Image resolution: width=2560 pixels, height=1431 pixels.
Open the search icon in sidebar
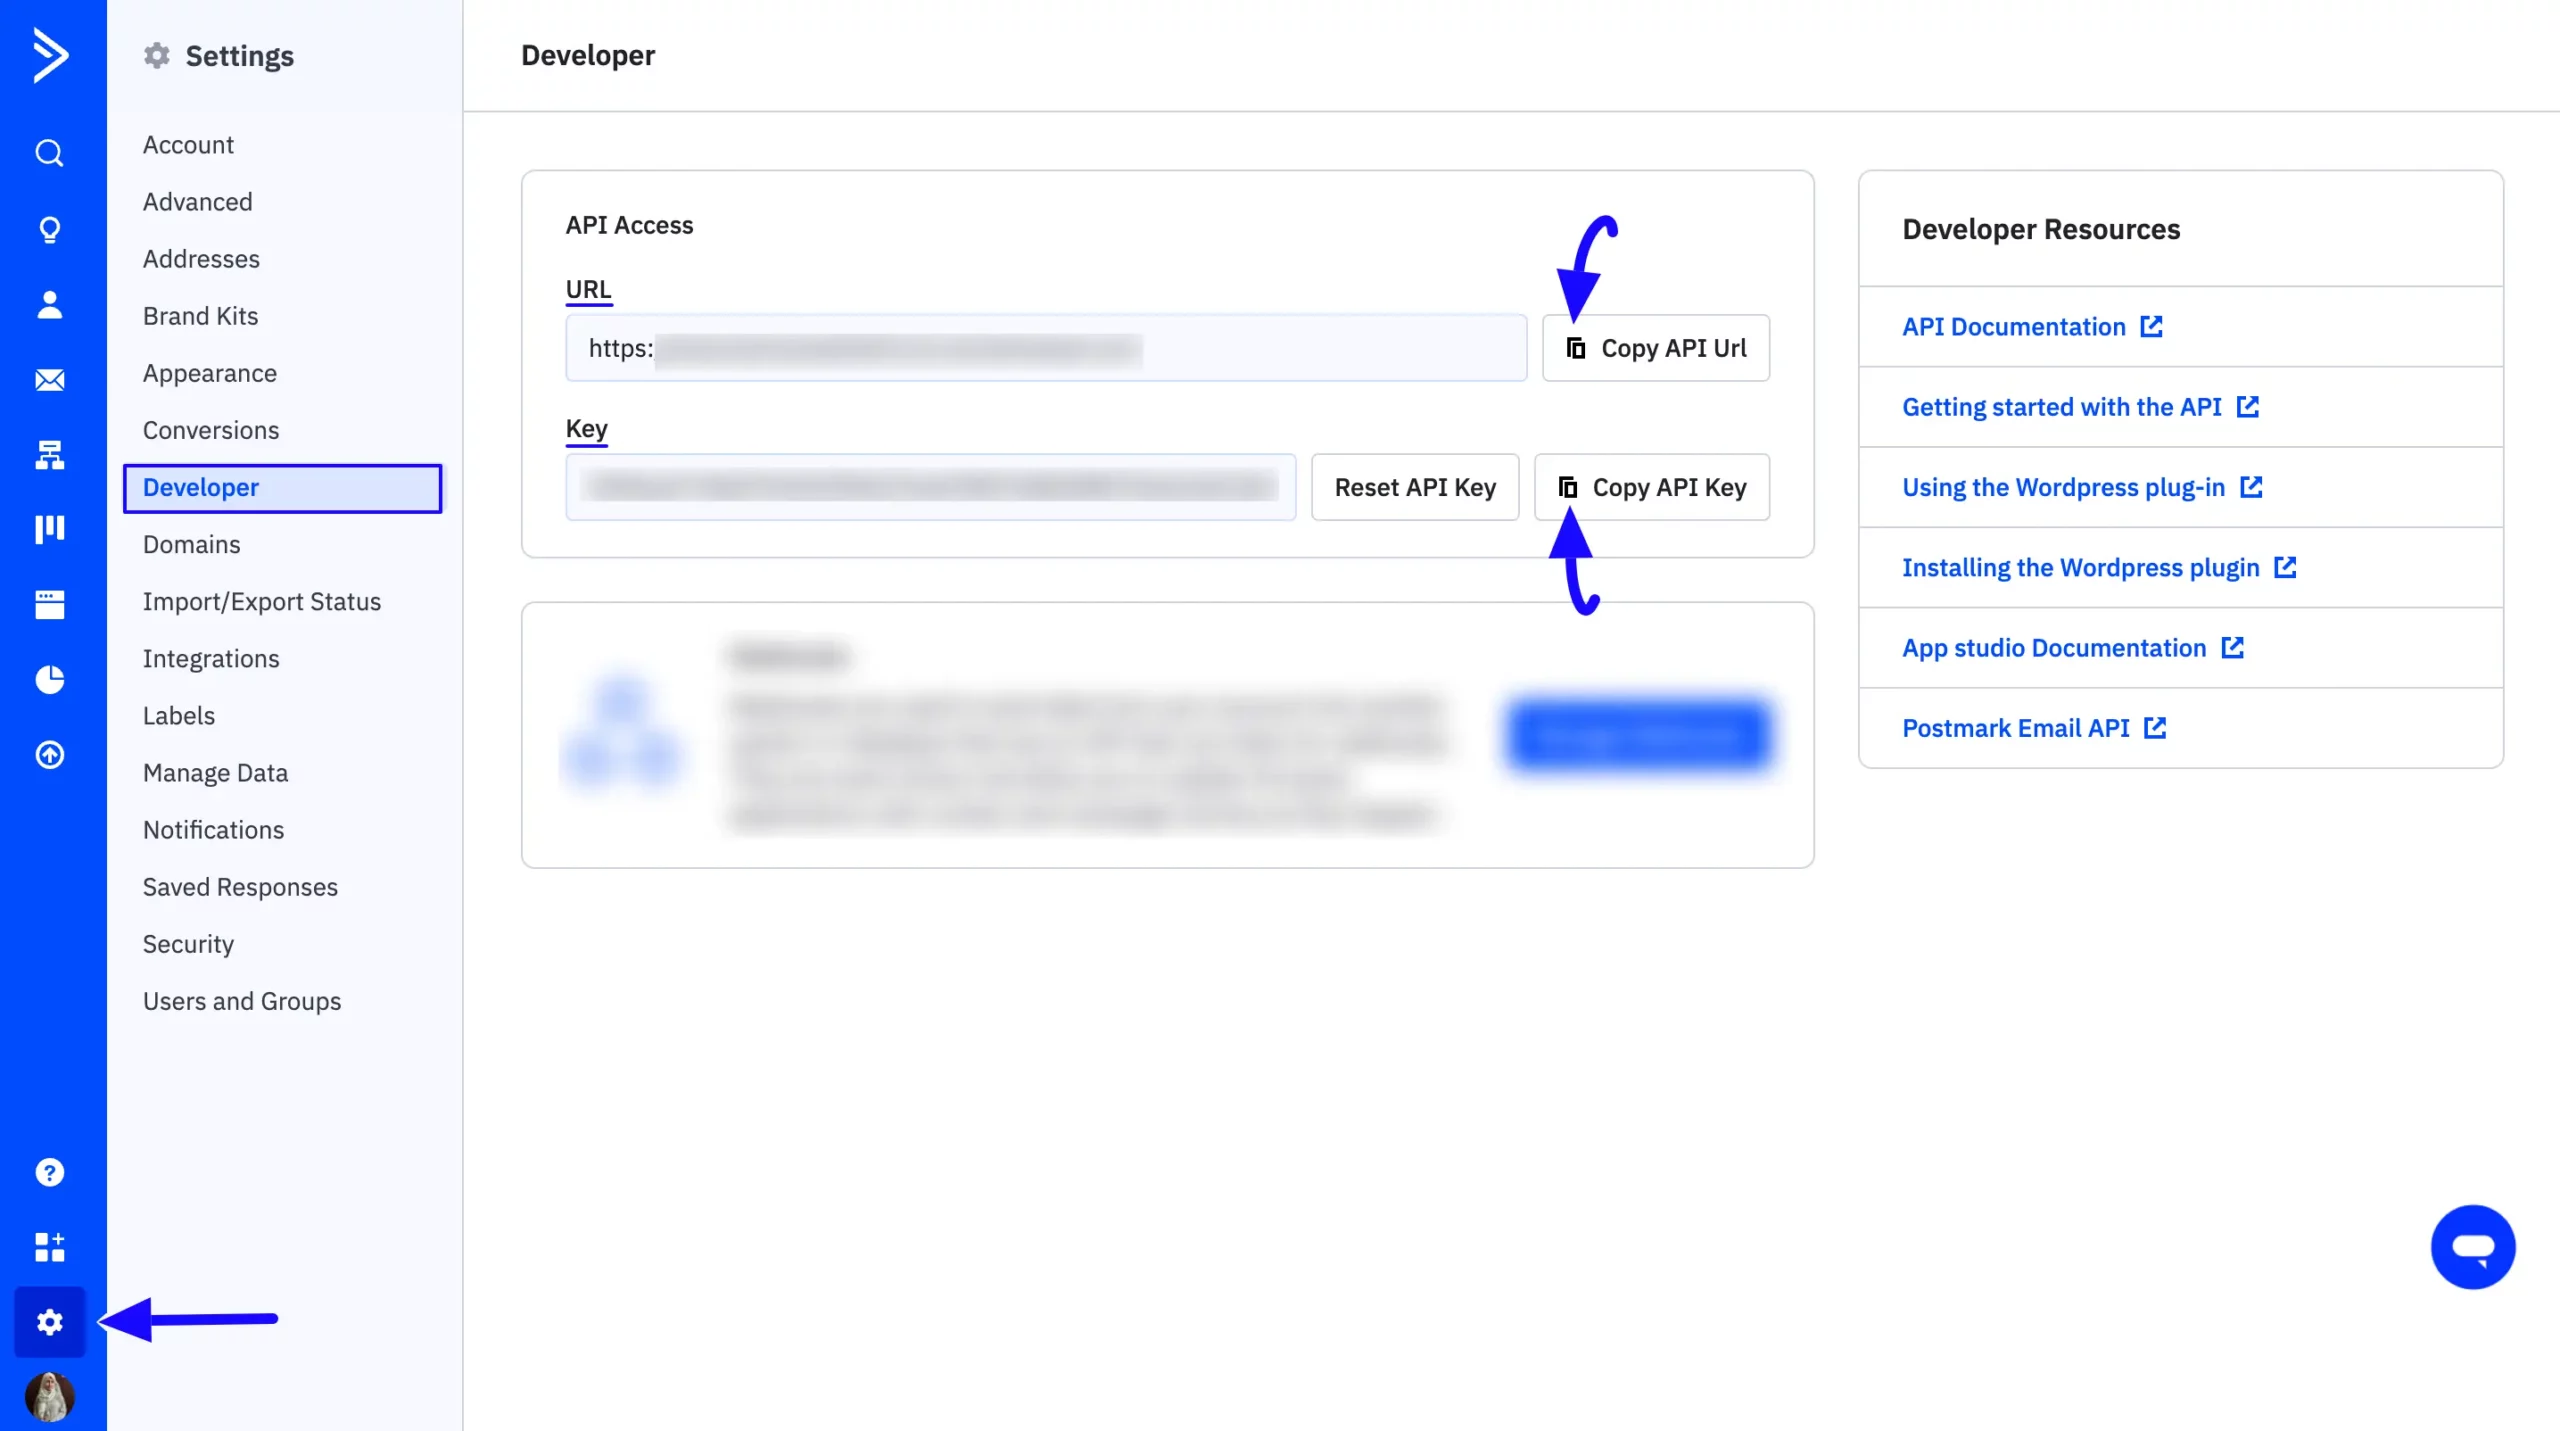pyautogui.click(x=50, y=153)
